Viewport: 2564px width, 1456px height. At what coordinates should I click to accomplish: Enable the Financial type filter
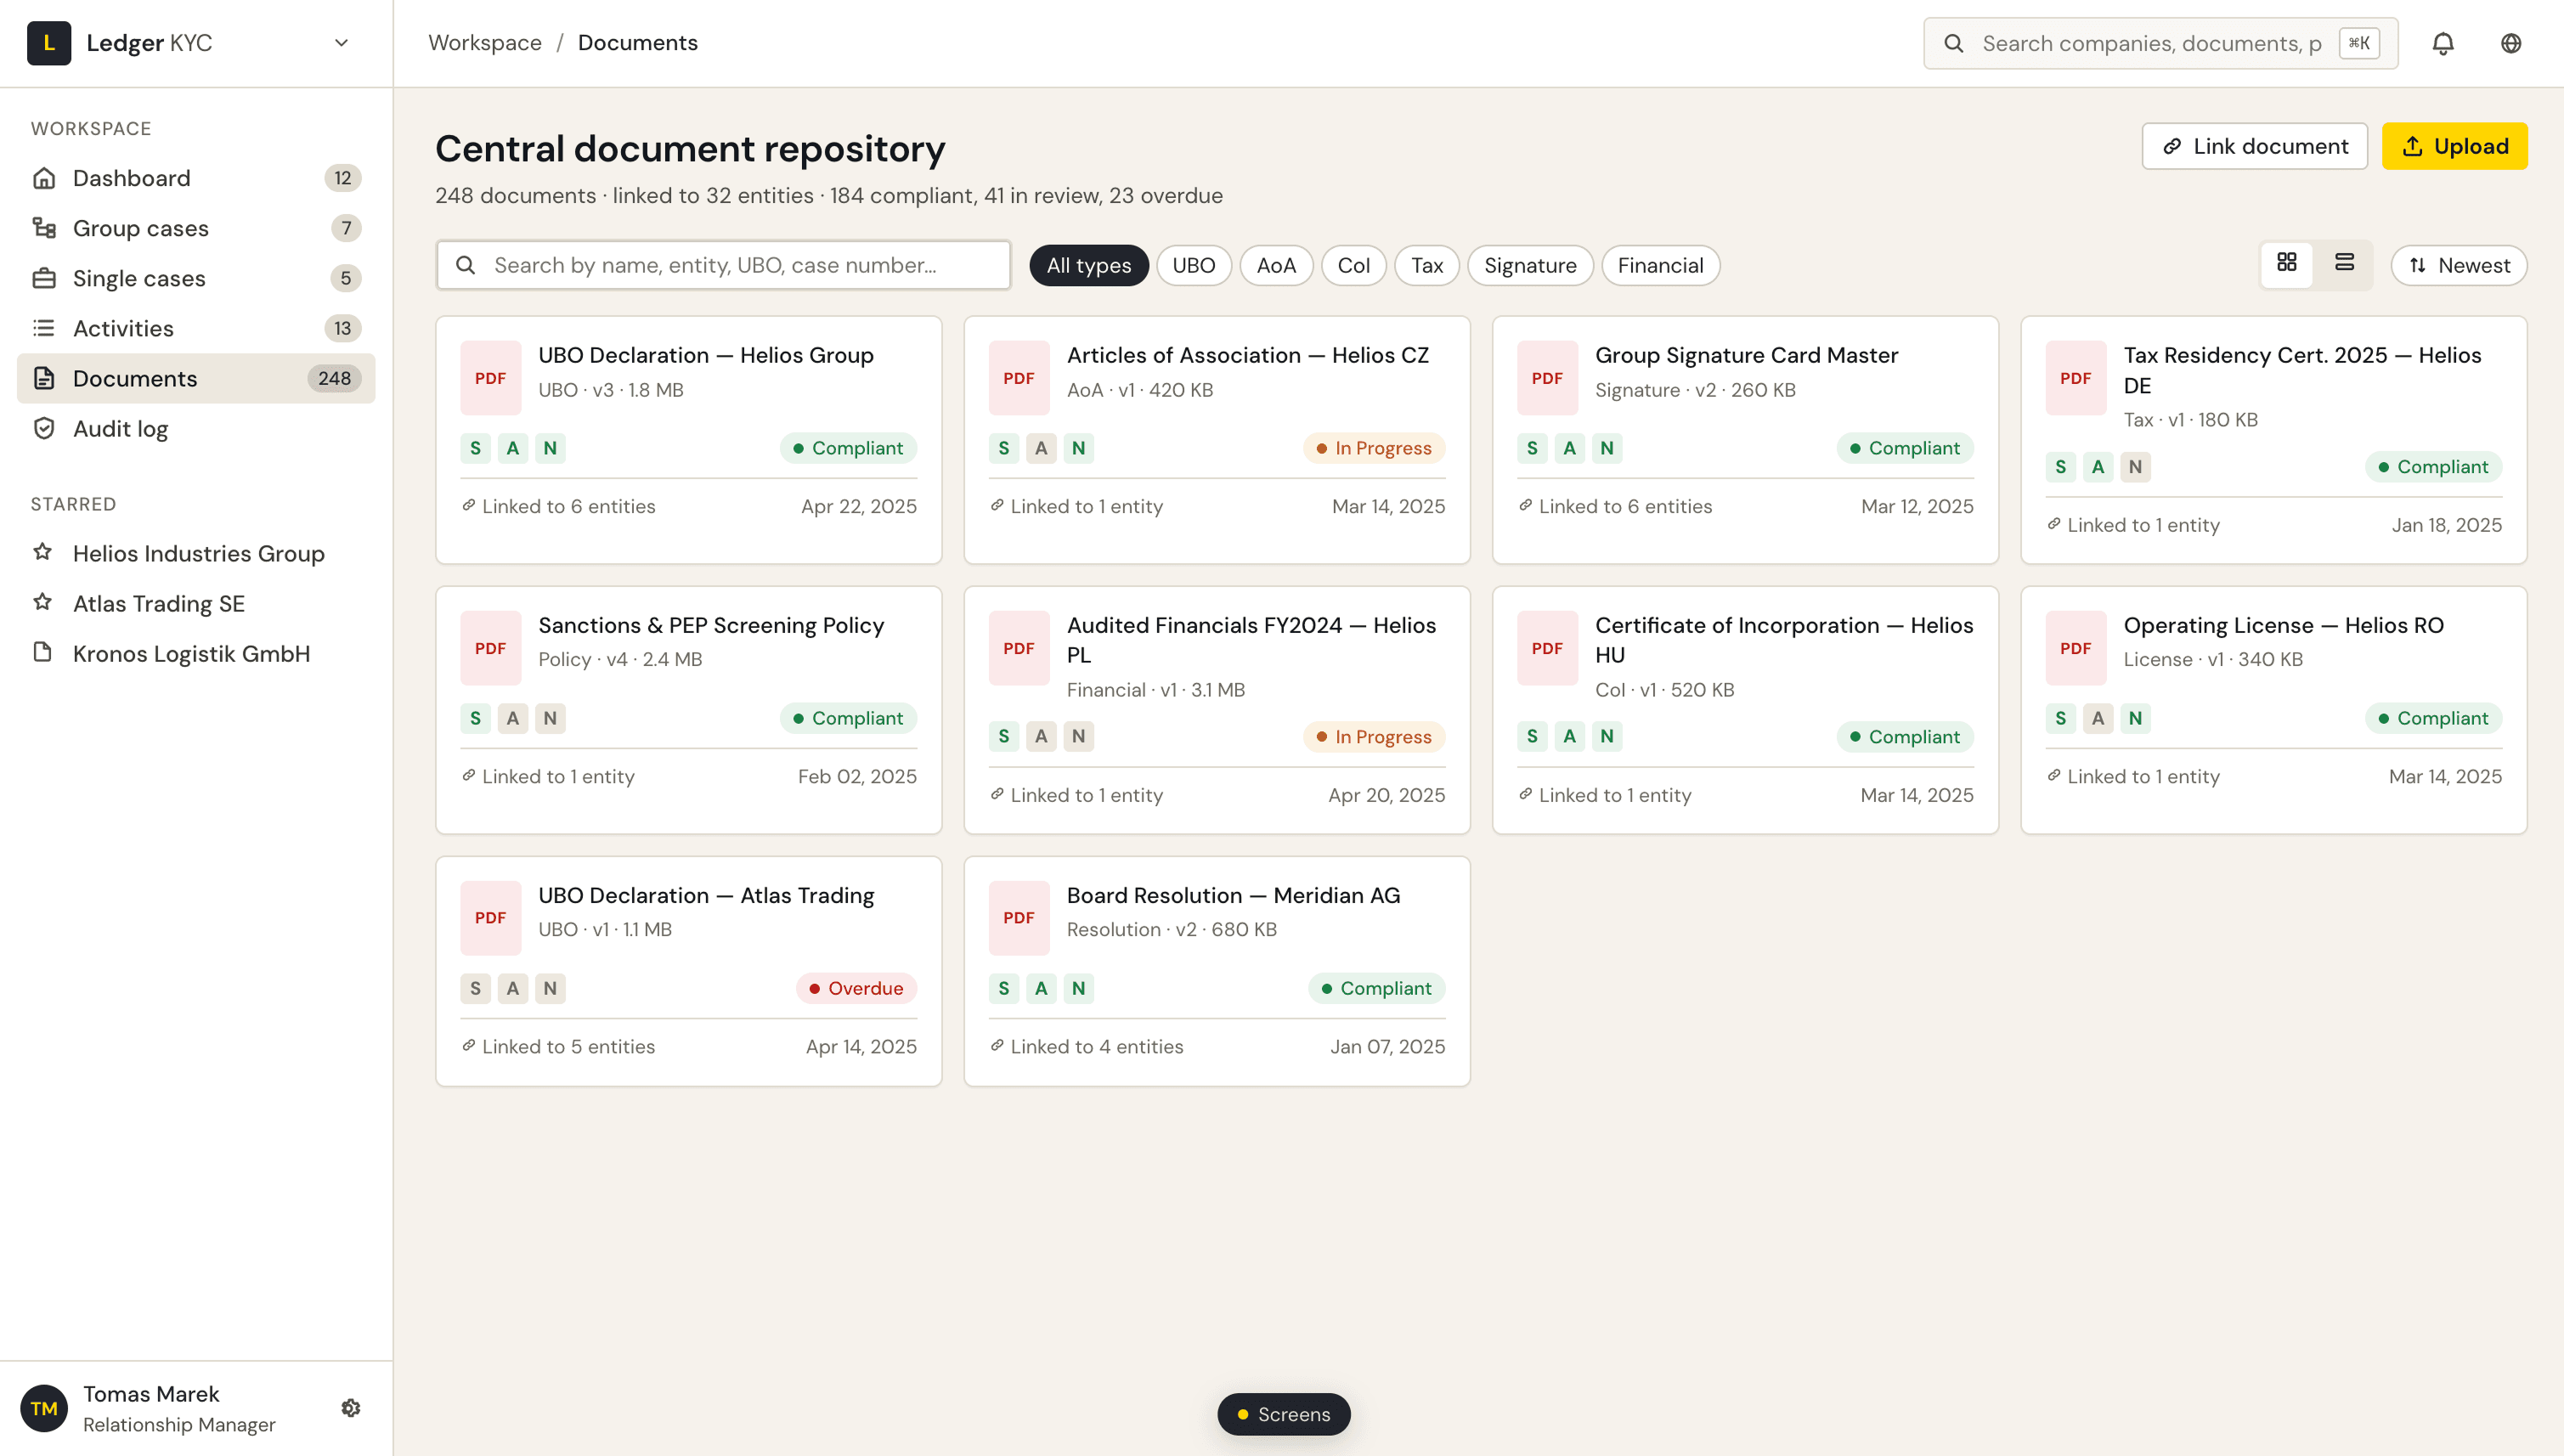[1660, 265]
